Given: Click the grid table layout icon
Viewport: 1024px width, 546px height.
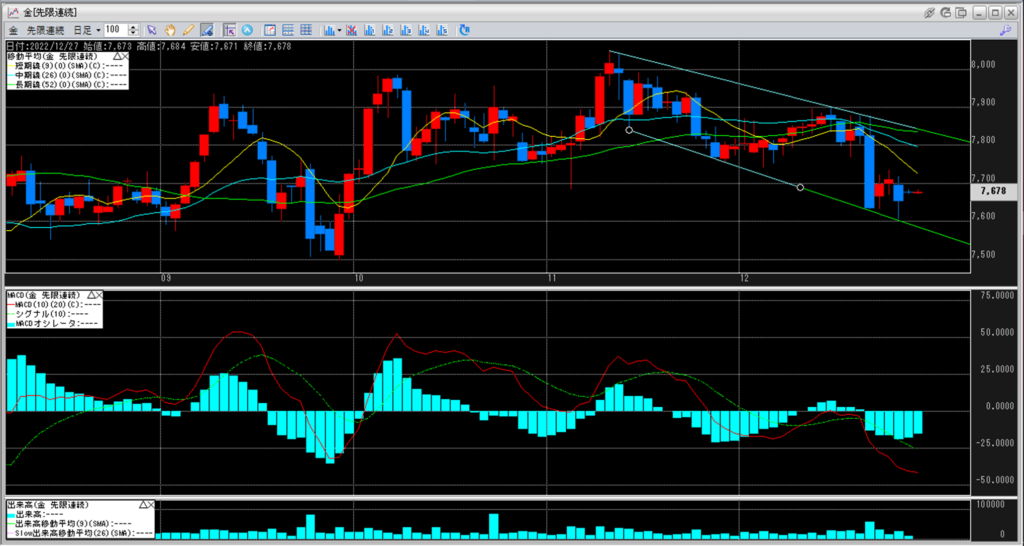Looking at the screenshot, I should pos(306,29).
